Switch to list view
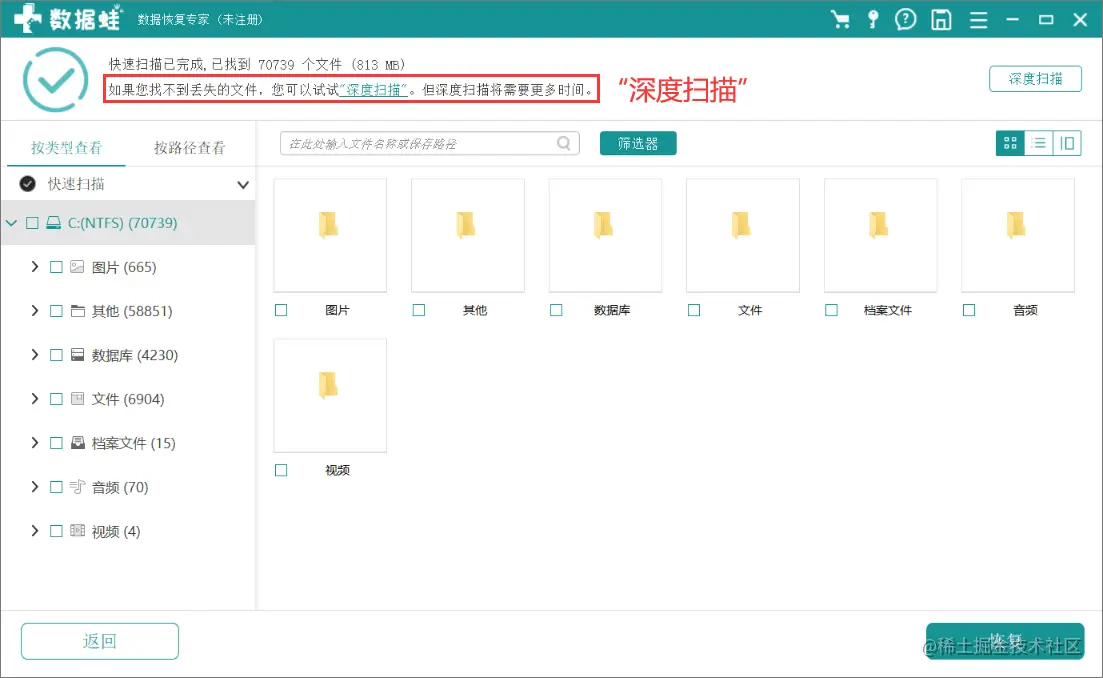1103x678 pixels. [1039, 143]
